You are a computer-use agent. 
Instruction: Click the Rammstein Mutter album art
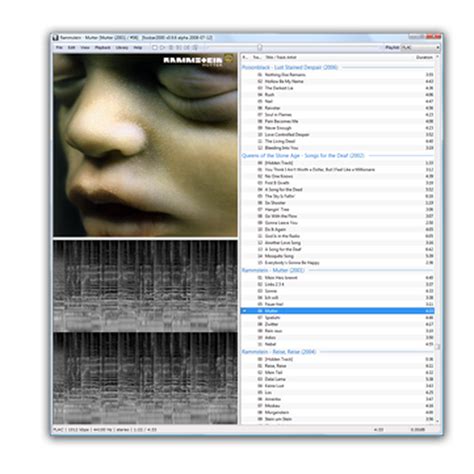145,145
